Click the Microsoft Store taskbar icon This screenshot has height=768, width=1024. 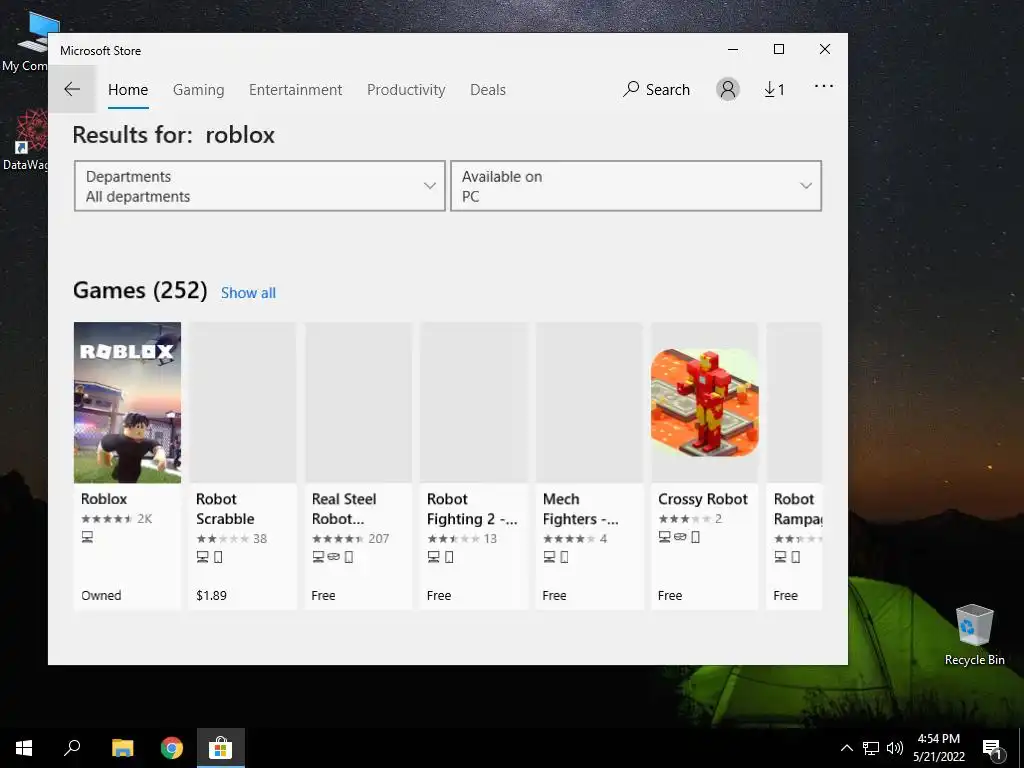(221, 748)
